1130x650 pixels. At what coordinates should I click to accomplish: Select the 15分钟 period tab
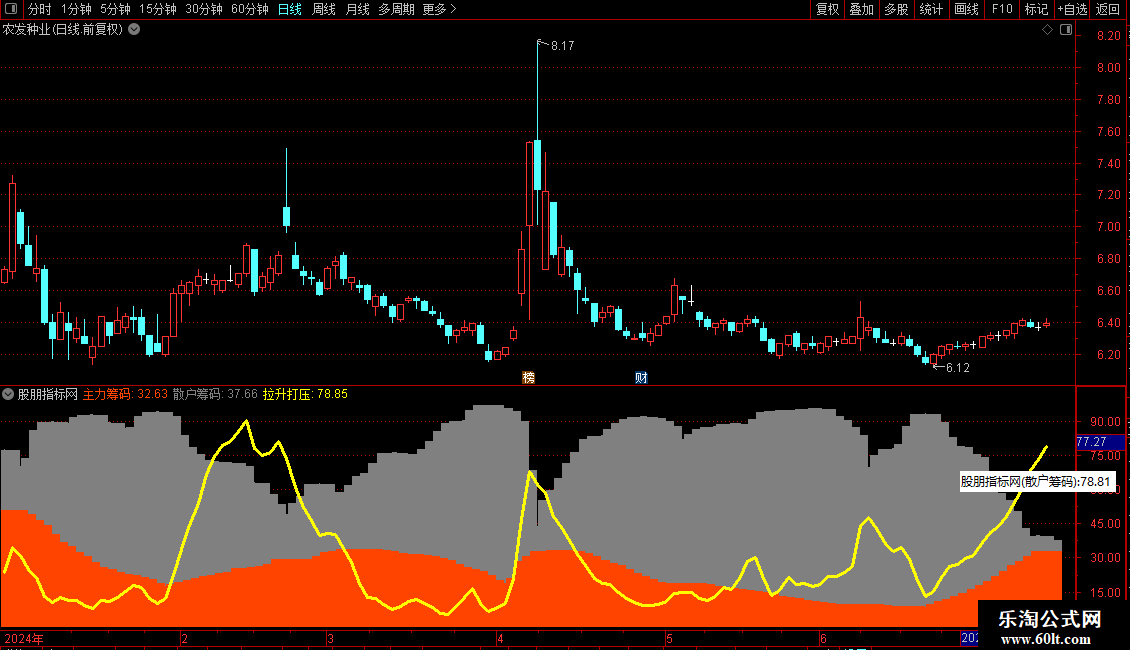tap(158, 9)
